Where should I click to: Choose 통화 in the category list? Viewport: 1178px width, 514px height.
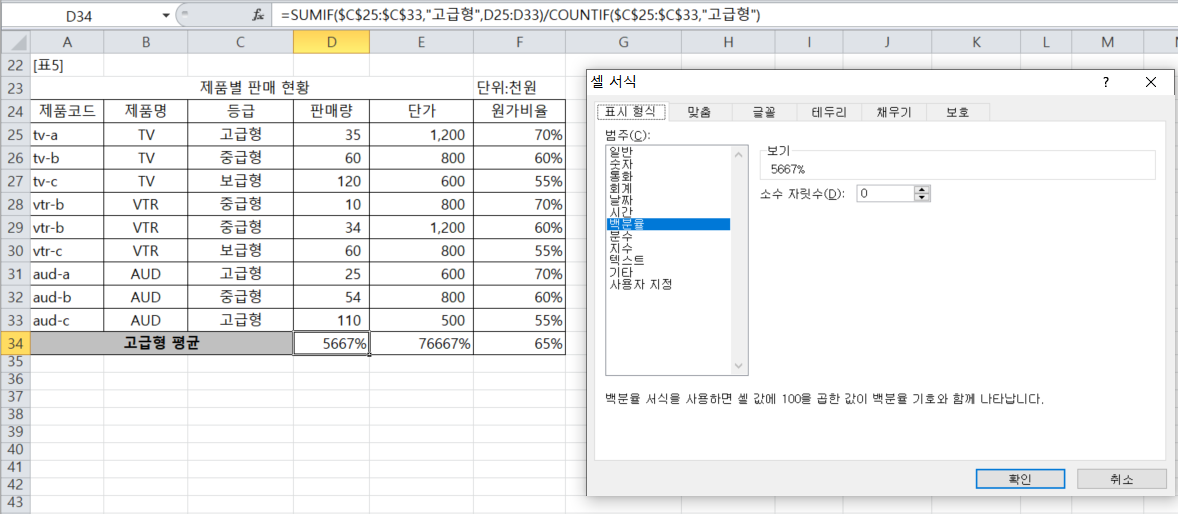pyautogui.click(x=620, y=175)
